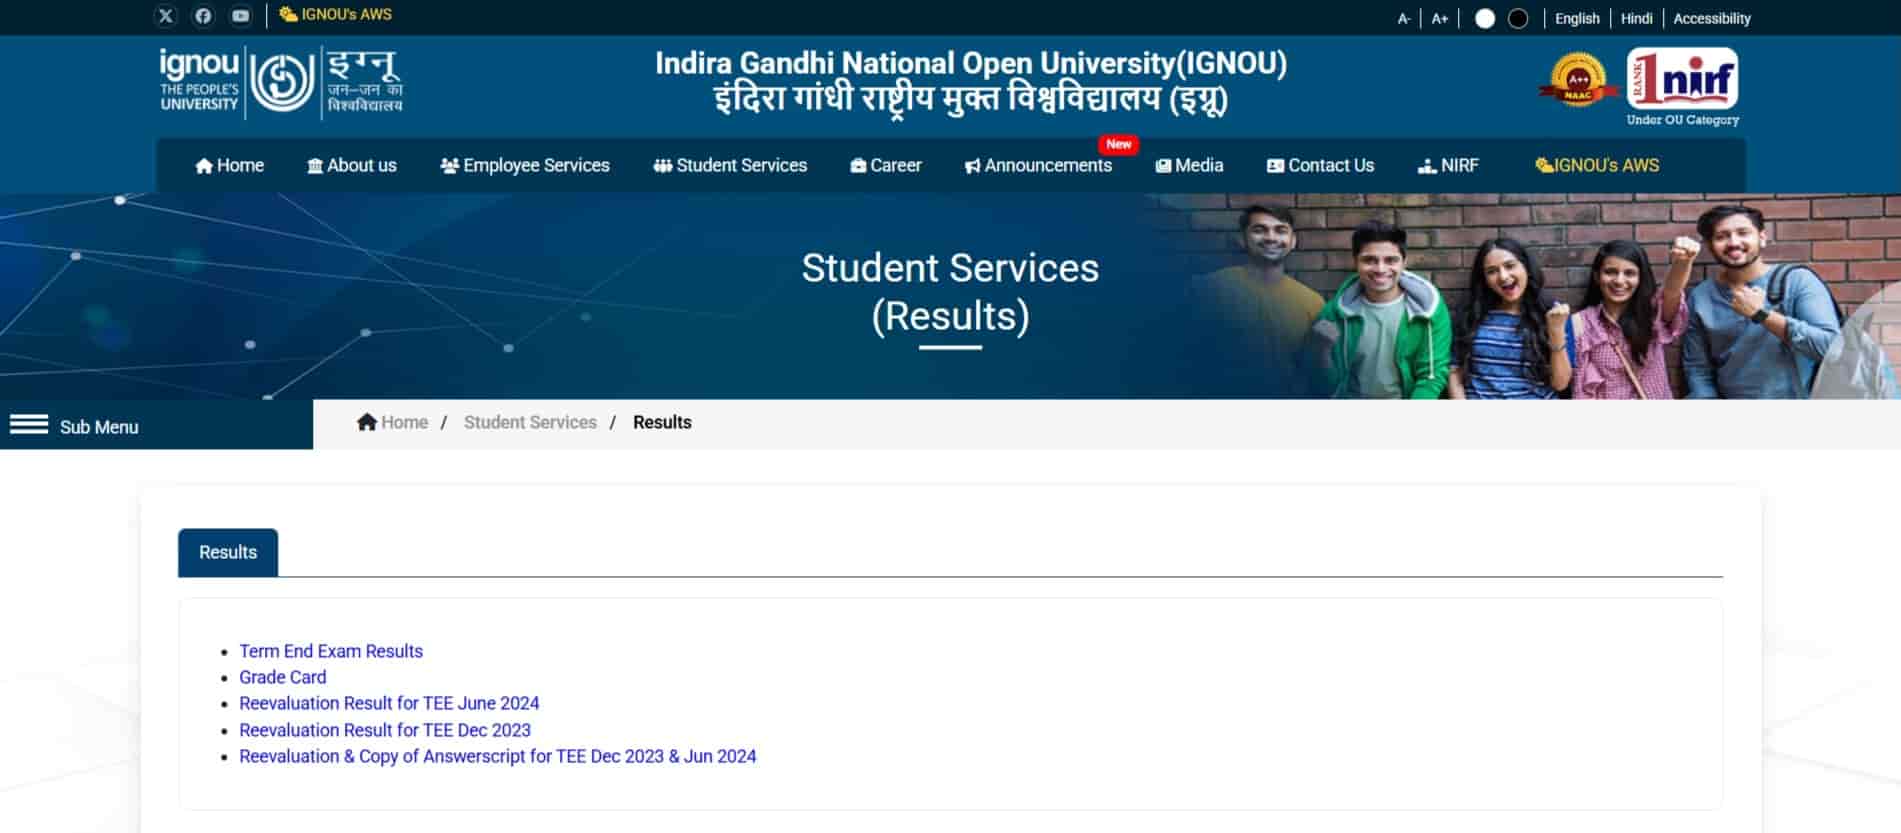
Task: Open Reevaluation Result for TEE June 2024
Action: (x=389, y=703)
